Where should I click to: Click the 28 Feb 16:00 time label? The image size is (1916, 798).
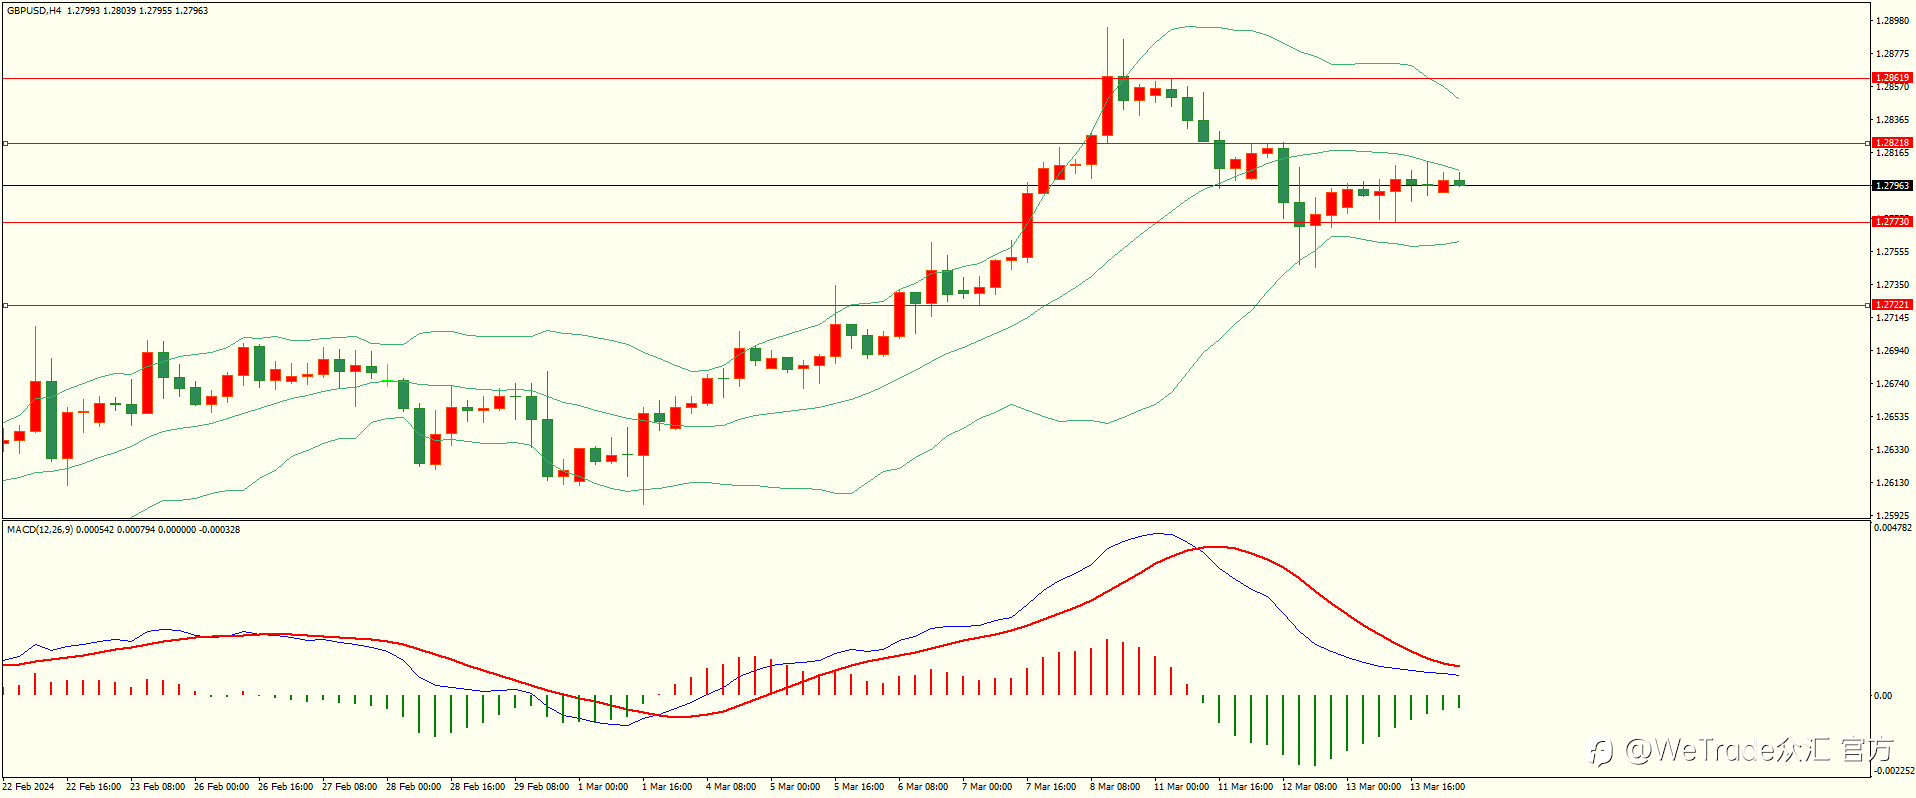pos(478,787)
